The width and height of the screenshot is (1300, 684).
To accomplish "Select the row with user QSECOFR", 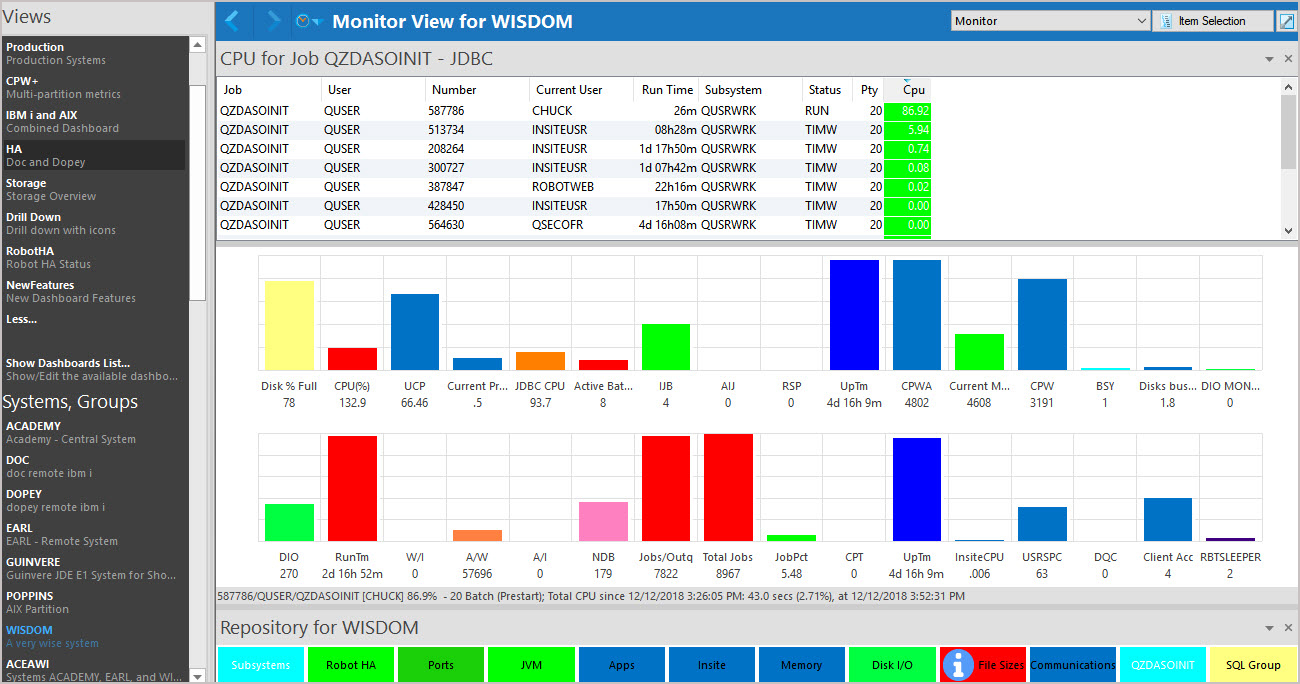I will (575, 225).
